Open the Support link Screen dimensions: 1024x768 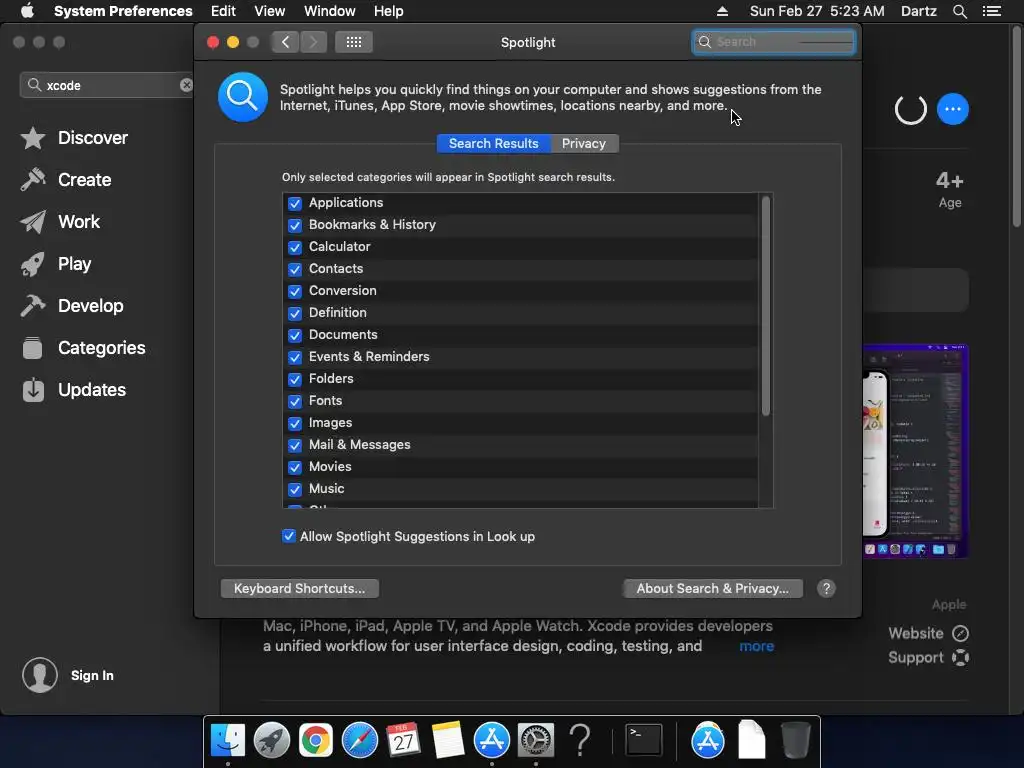(928, 658)
